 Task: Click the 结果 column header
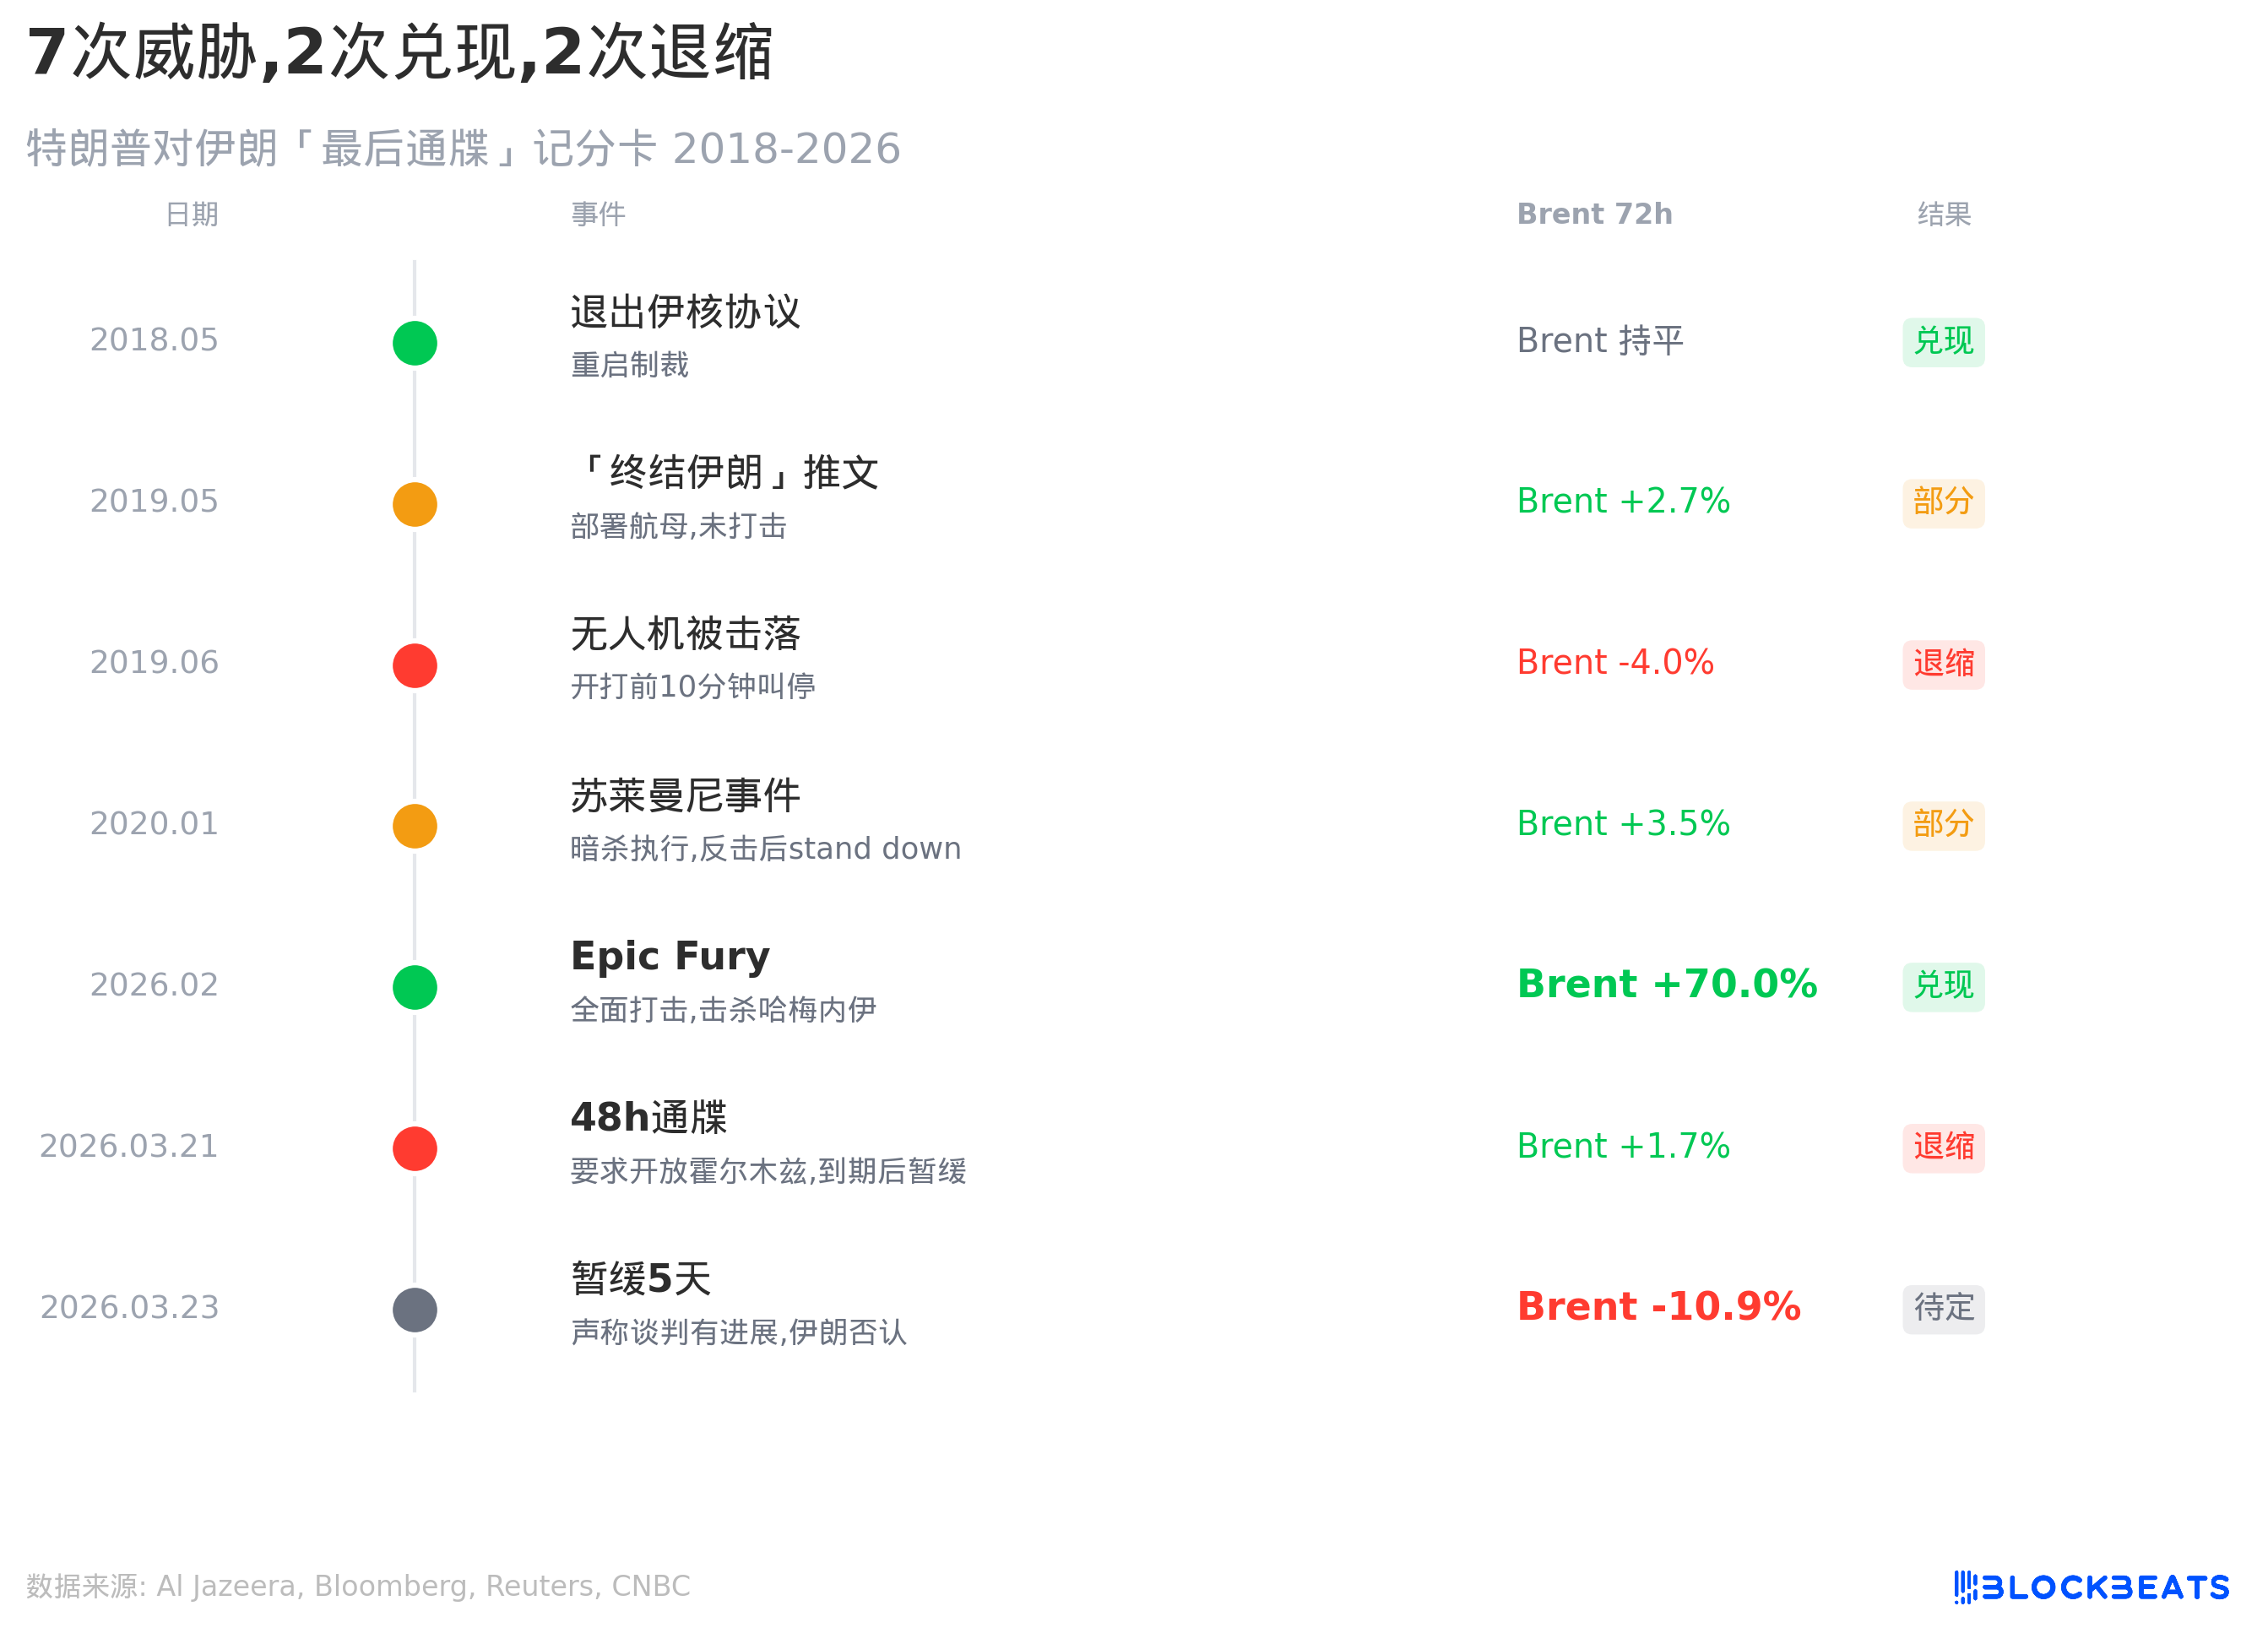[x=1943, y=214]
